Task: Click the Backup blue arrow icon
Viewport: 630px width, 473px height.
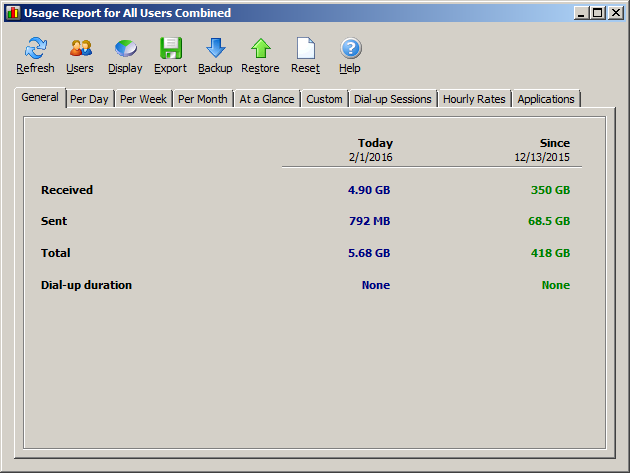Action: [x=215, y=49]
